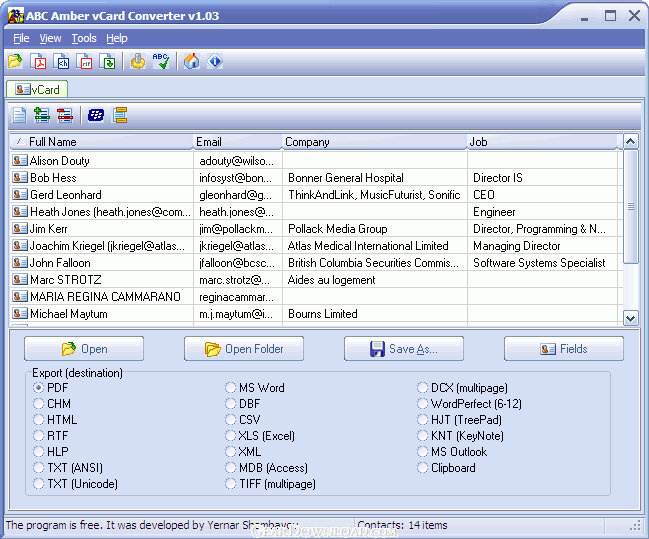Click the green plus add rows icon

coord(42,115)
